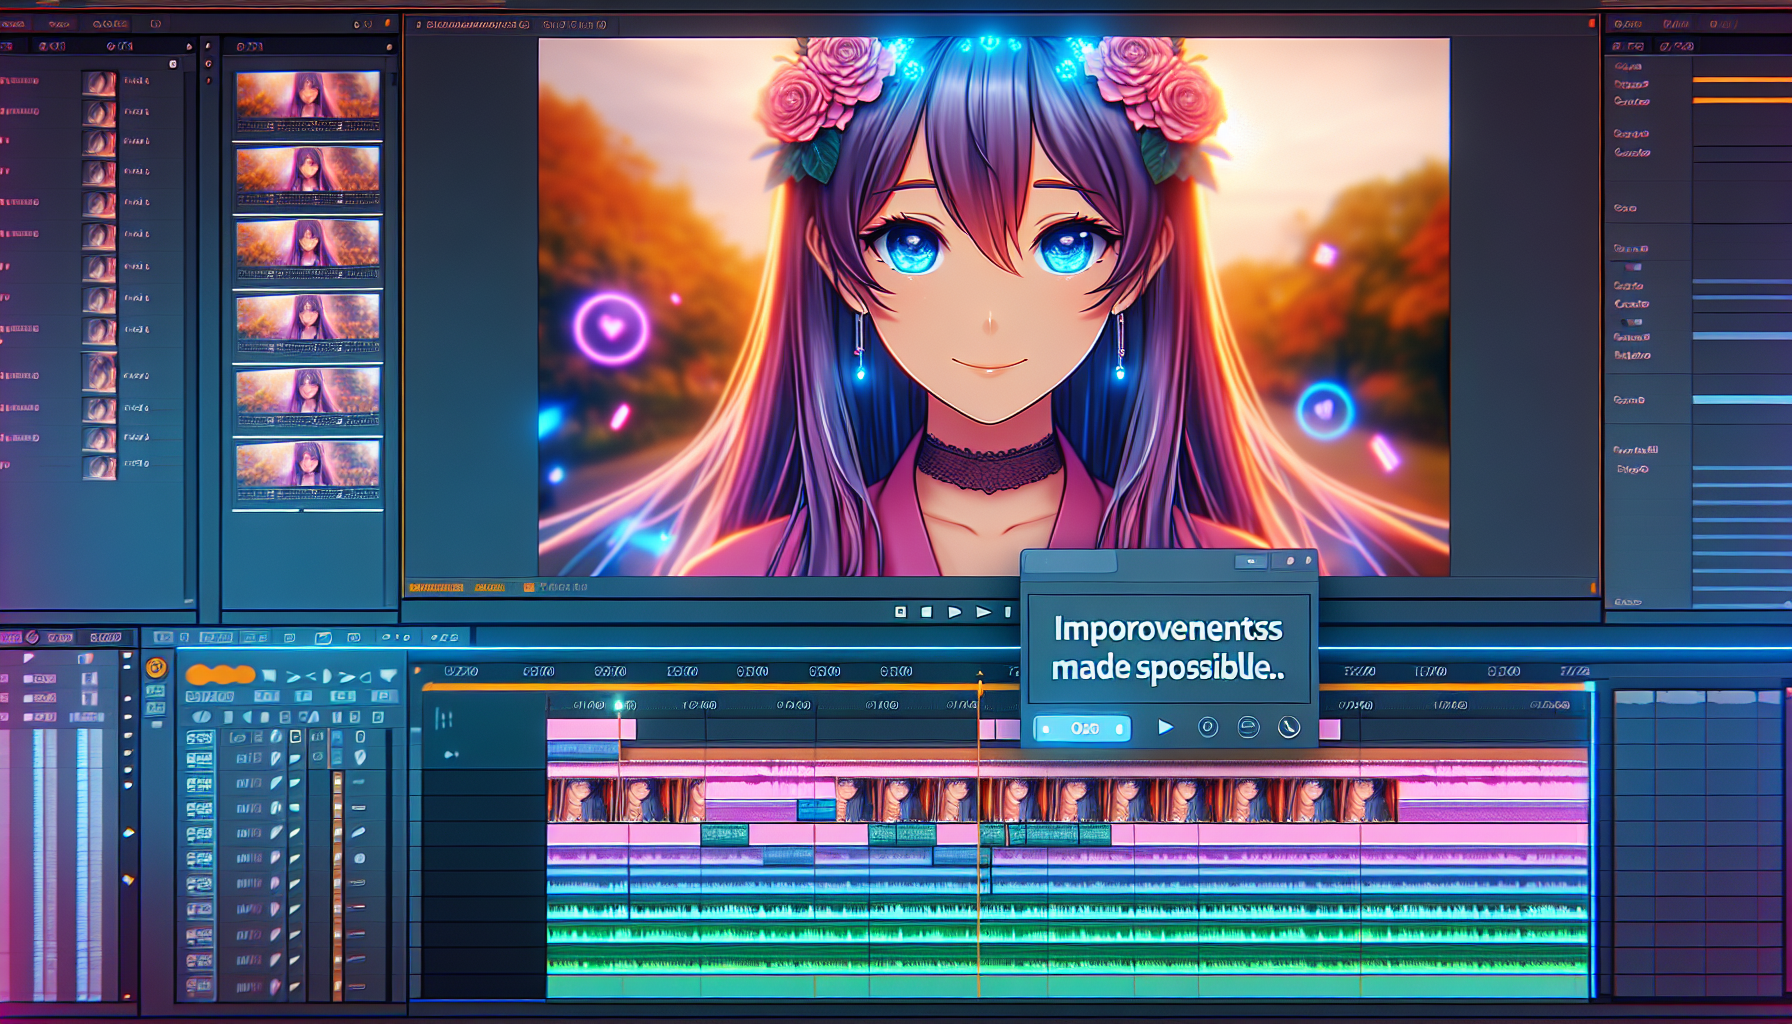Click the highlighted folder icon in timeline toolbar

tap(323, 637)
